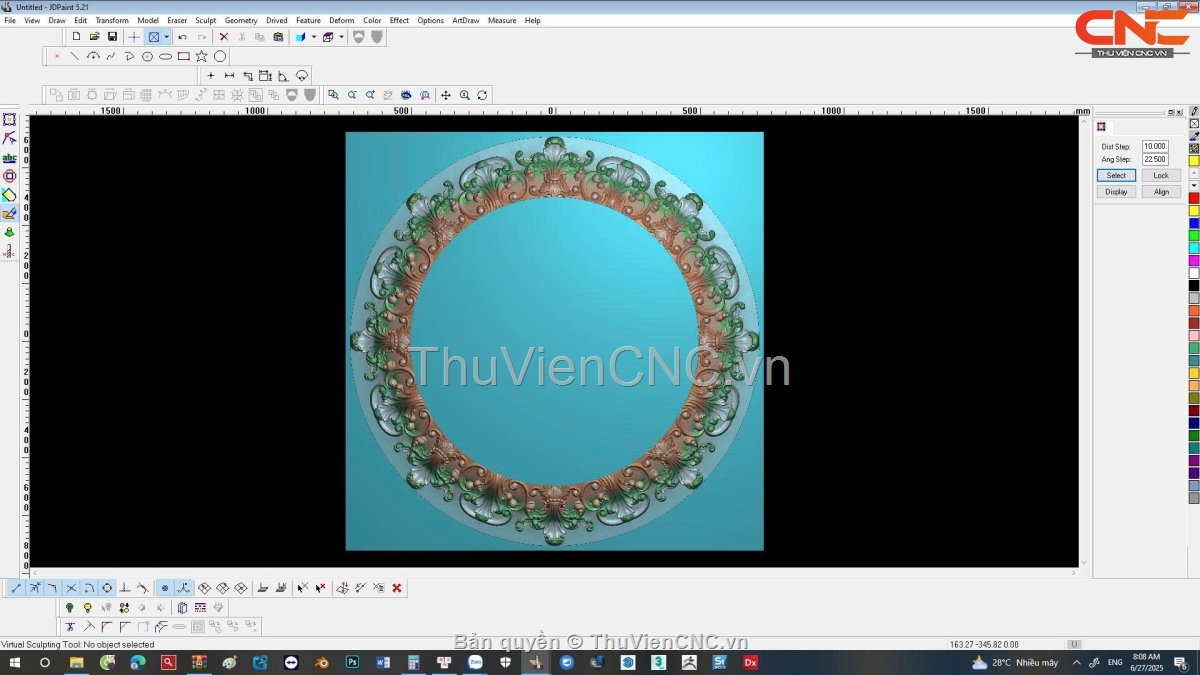Open the dropdown arrow beside the blue cube icon
This screenshot has width=1200, height=675.
[x=313, y=37]
